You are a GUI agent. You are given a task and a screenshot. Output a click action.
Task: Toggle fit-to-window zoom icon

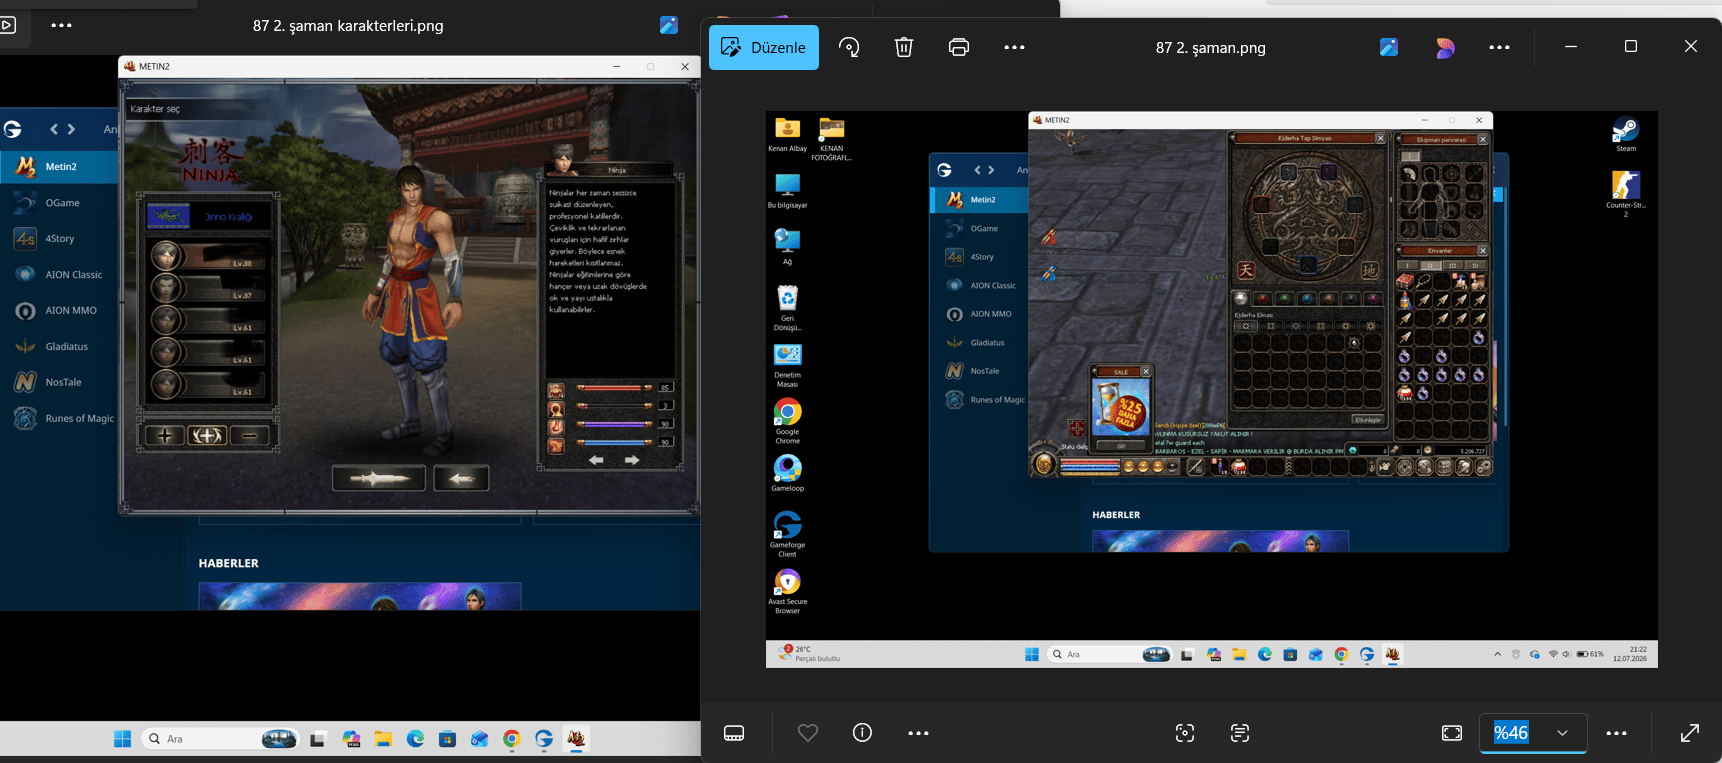tap(1452, 733)
